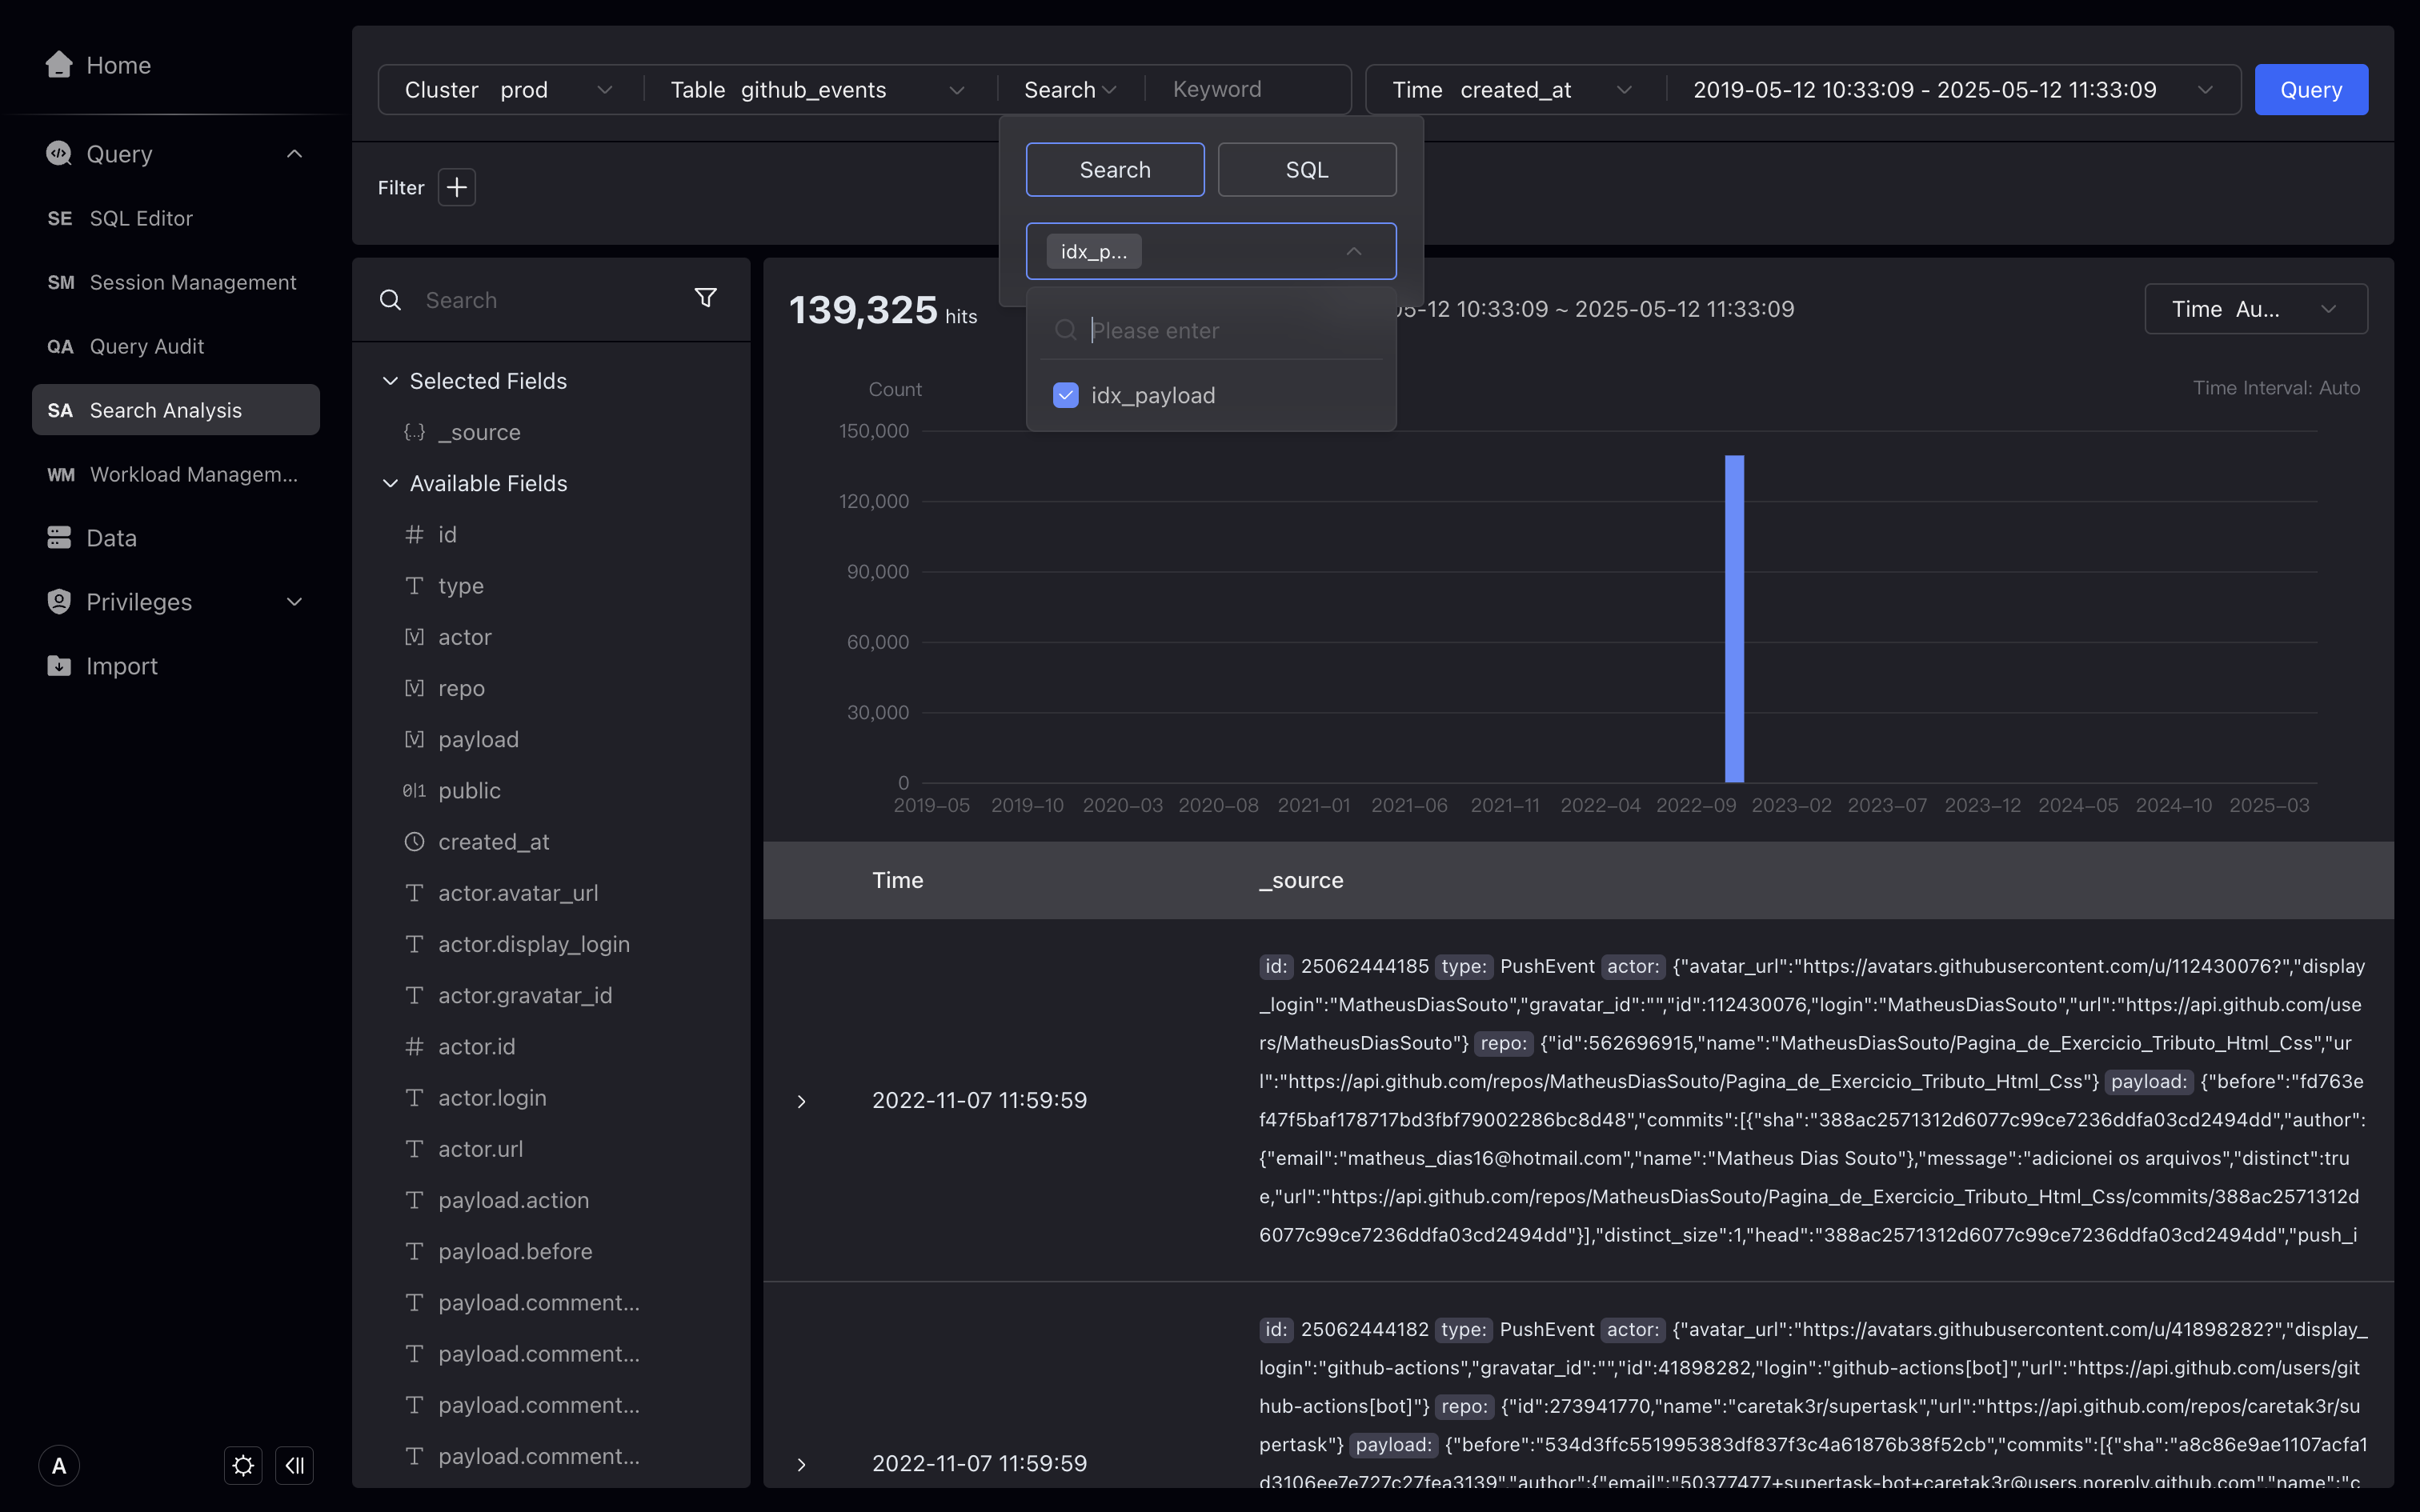Click the variant icon beside actor field
The width and height of the screenshot is (2420, 1512).
[x=414, y=637]
